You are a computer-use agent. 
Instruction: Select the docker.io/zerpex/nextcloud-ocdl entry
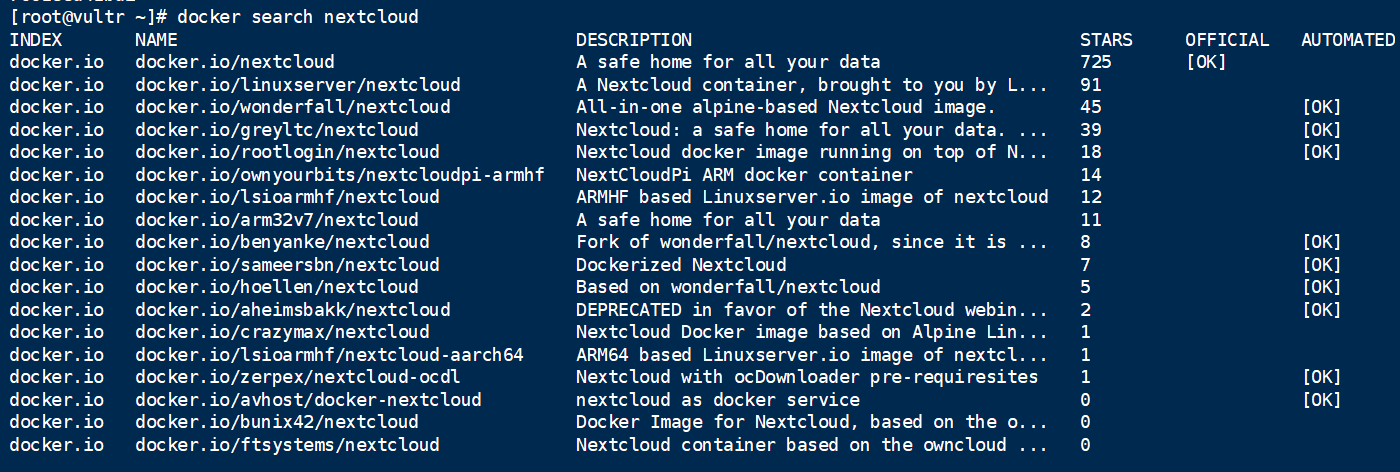pos(298,377)
